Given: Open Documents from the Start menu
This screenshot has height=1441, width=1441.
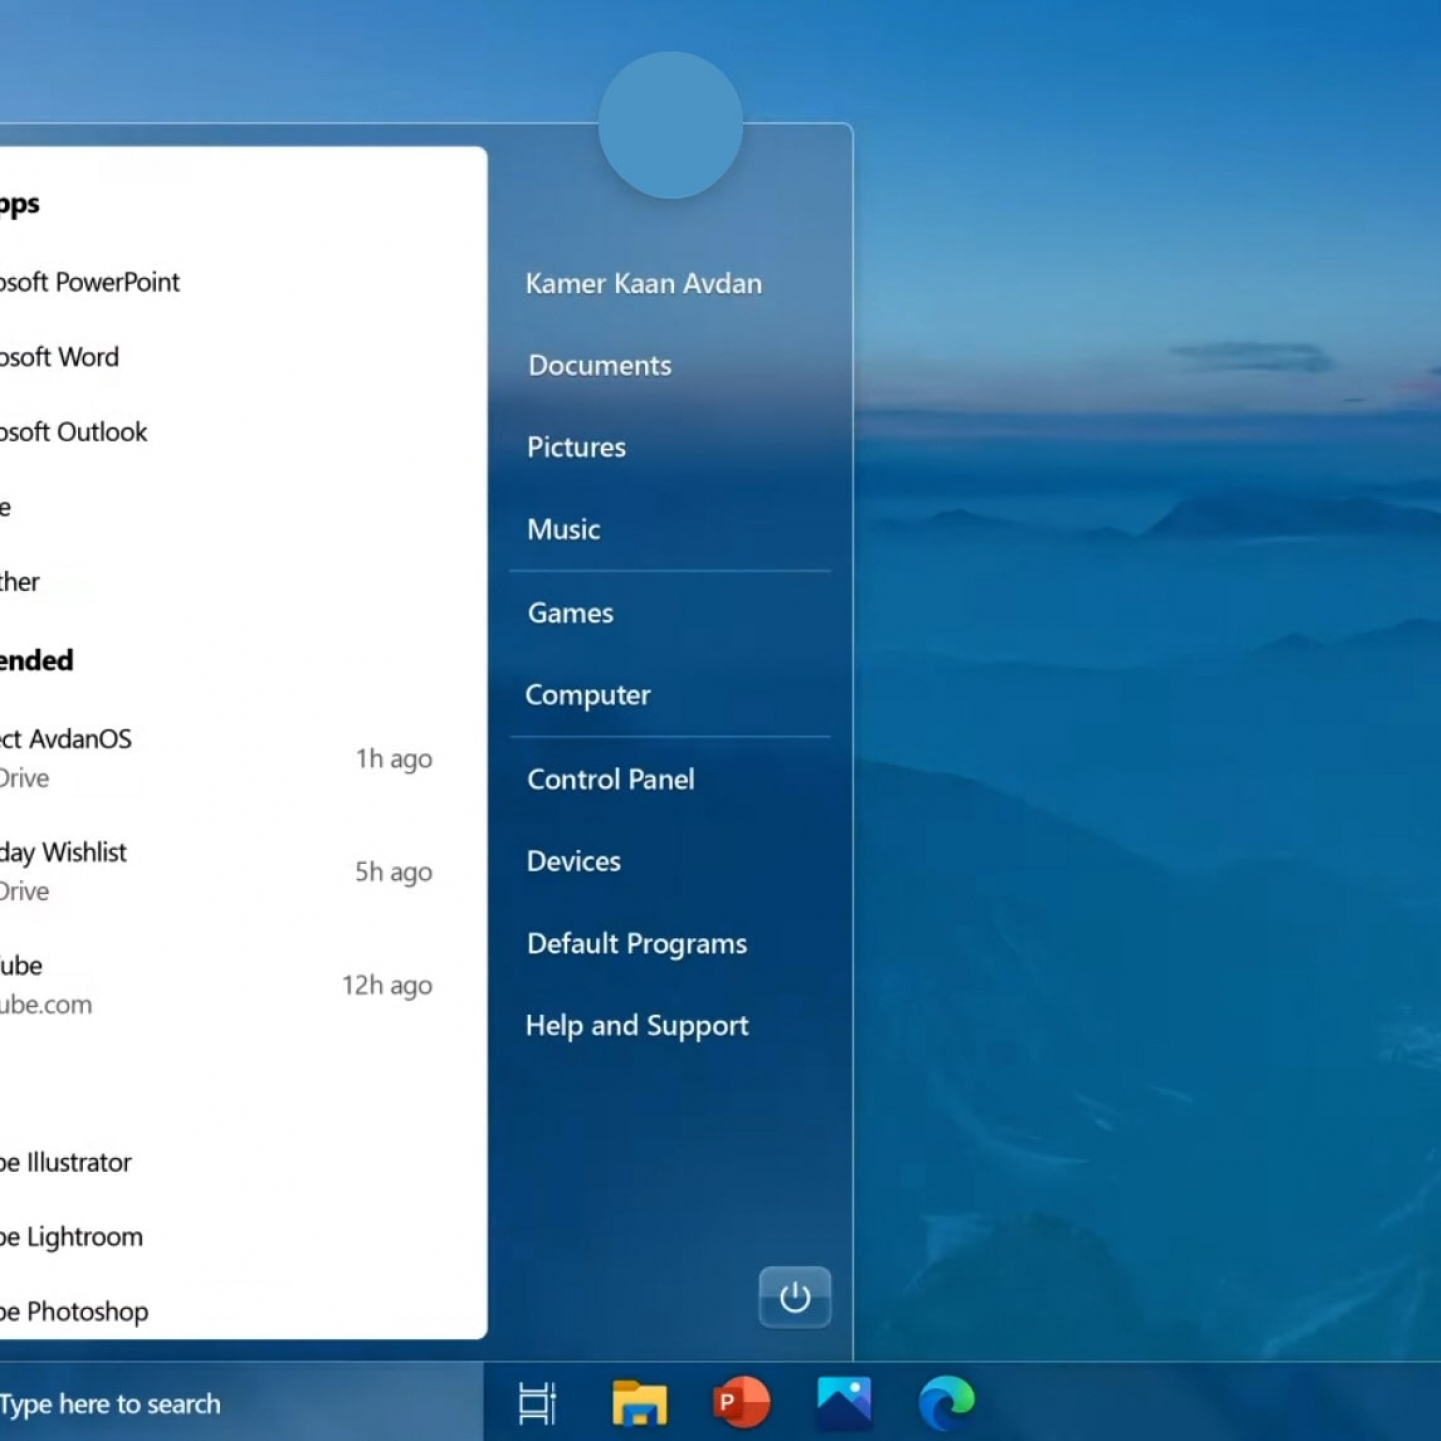Looking at the screenshot, I should (599, 365).
